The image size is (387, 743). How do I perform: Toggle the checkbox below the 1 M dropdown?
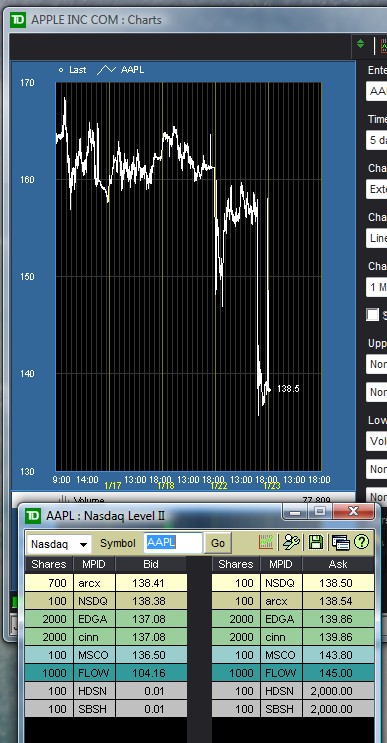click(373, 315)
